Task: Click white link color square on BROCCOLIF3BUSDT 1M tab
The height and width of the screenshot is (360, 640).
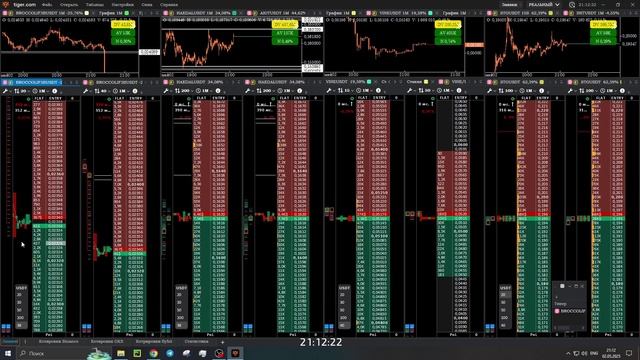Action: pos(87,13)
